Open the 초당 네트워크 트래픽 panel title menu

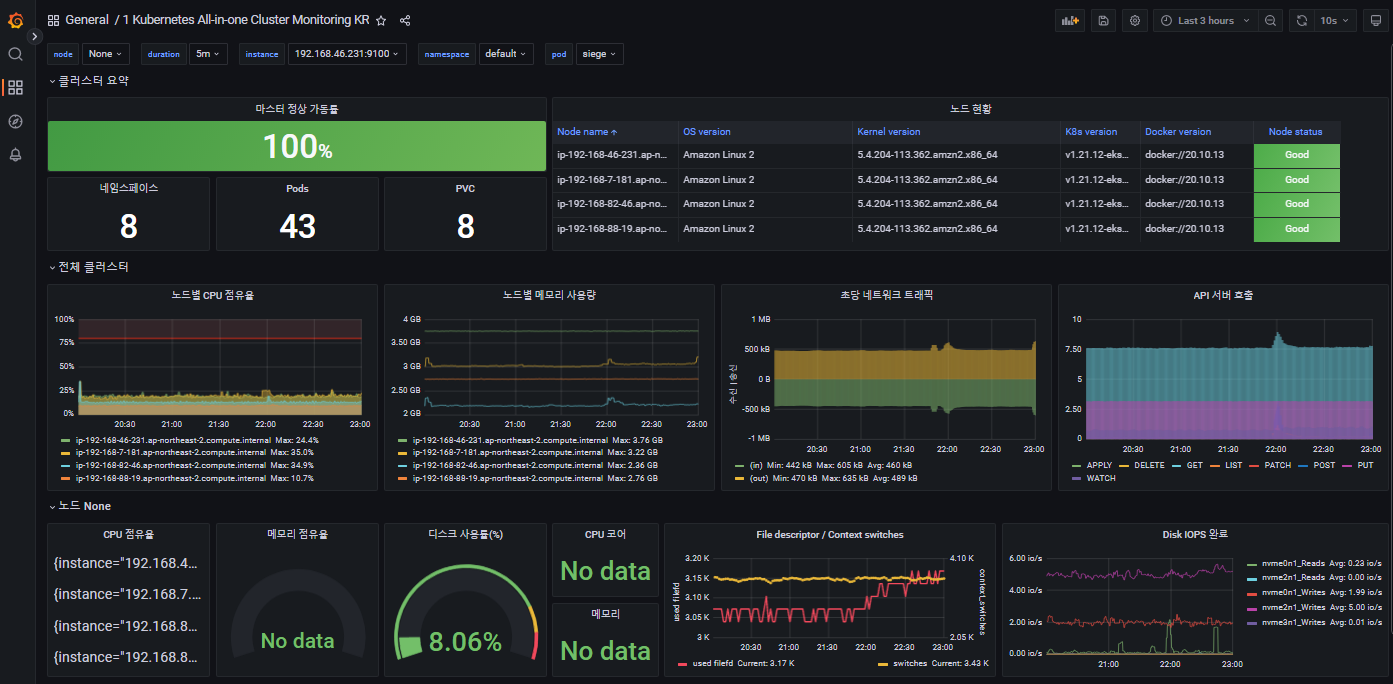pyautogui.click(x=886, y=295)
